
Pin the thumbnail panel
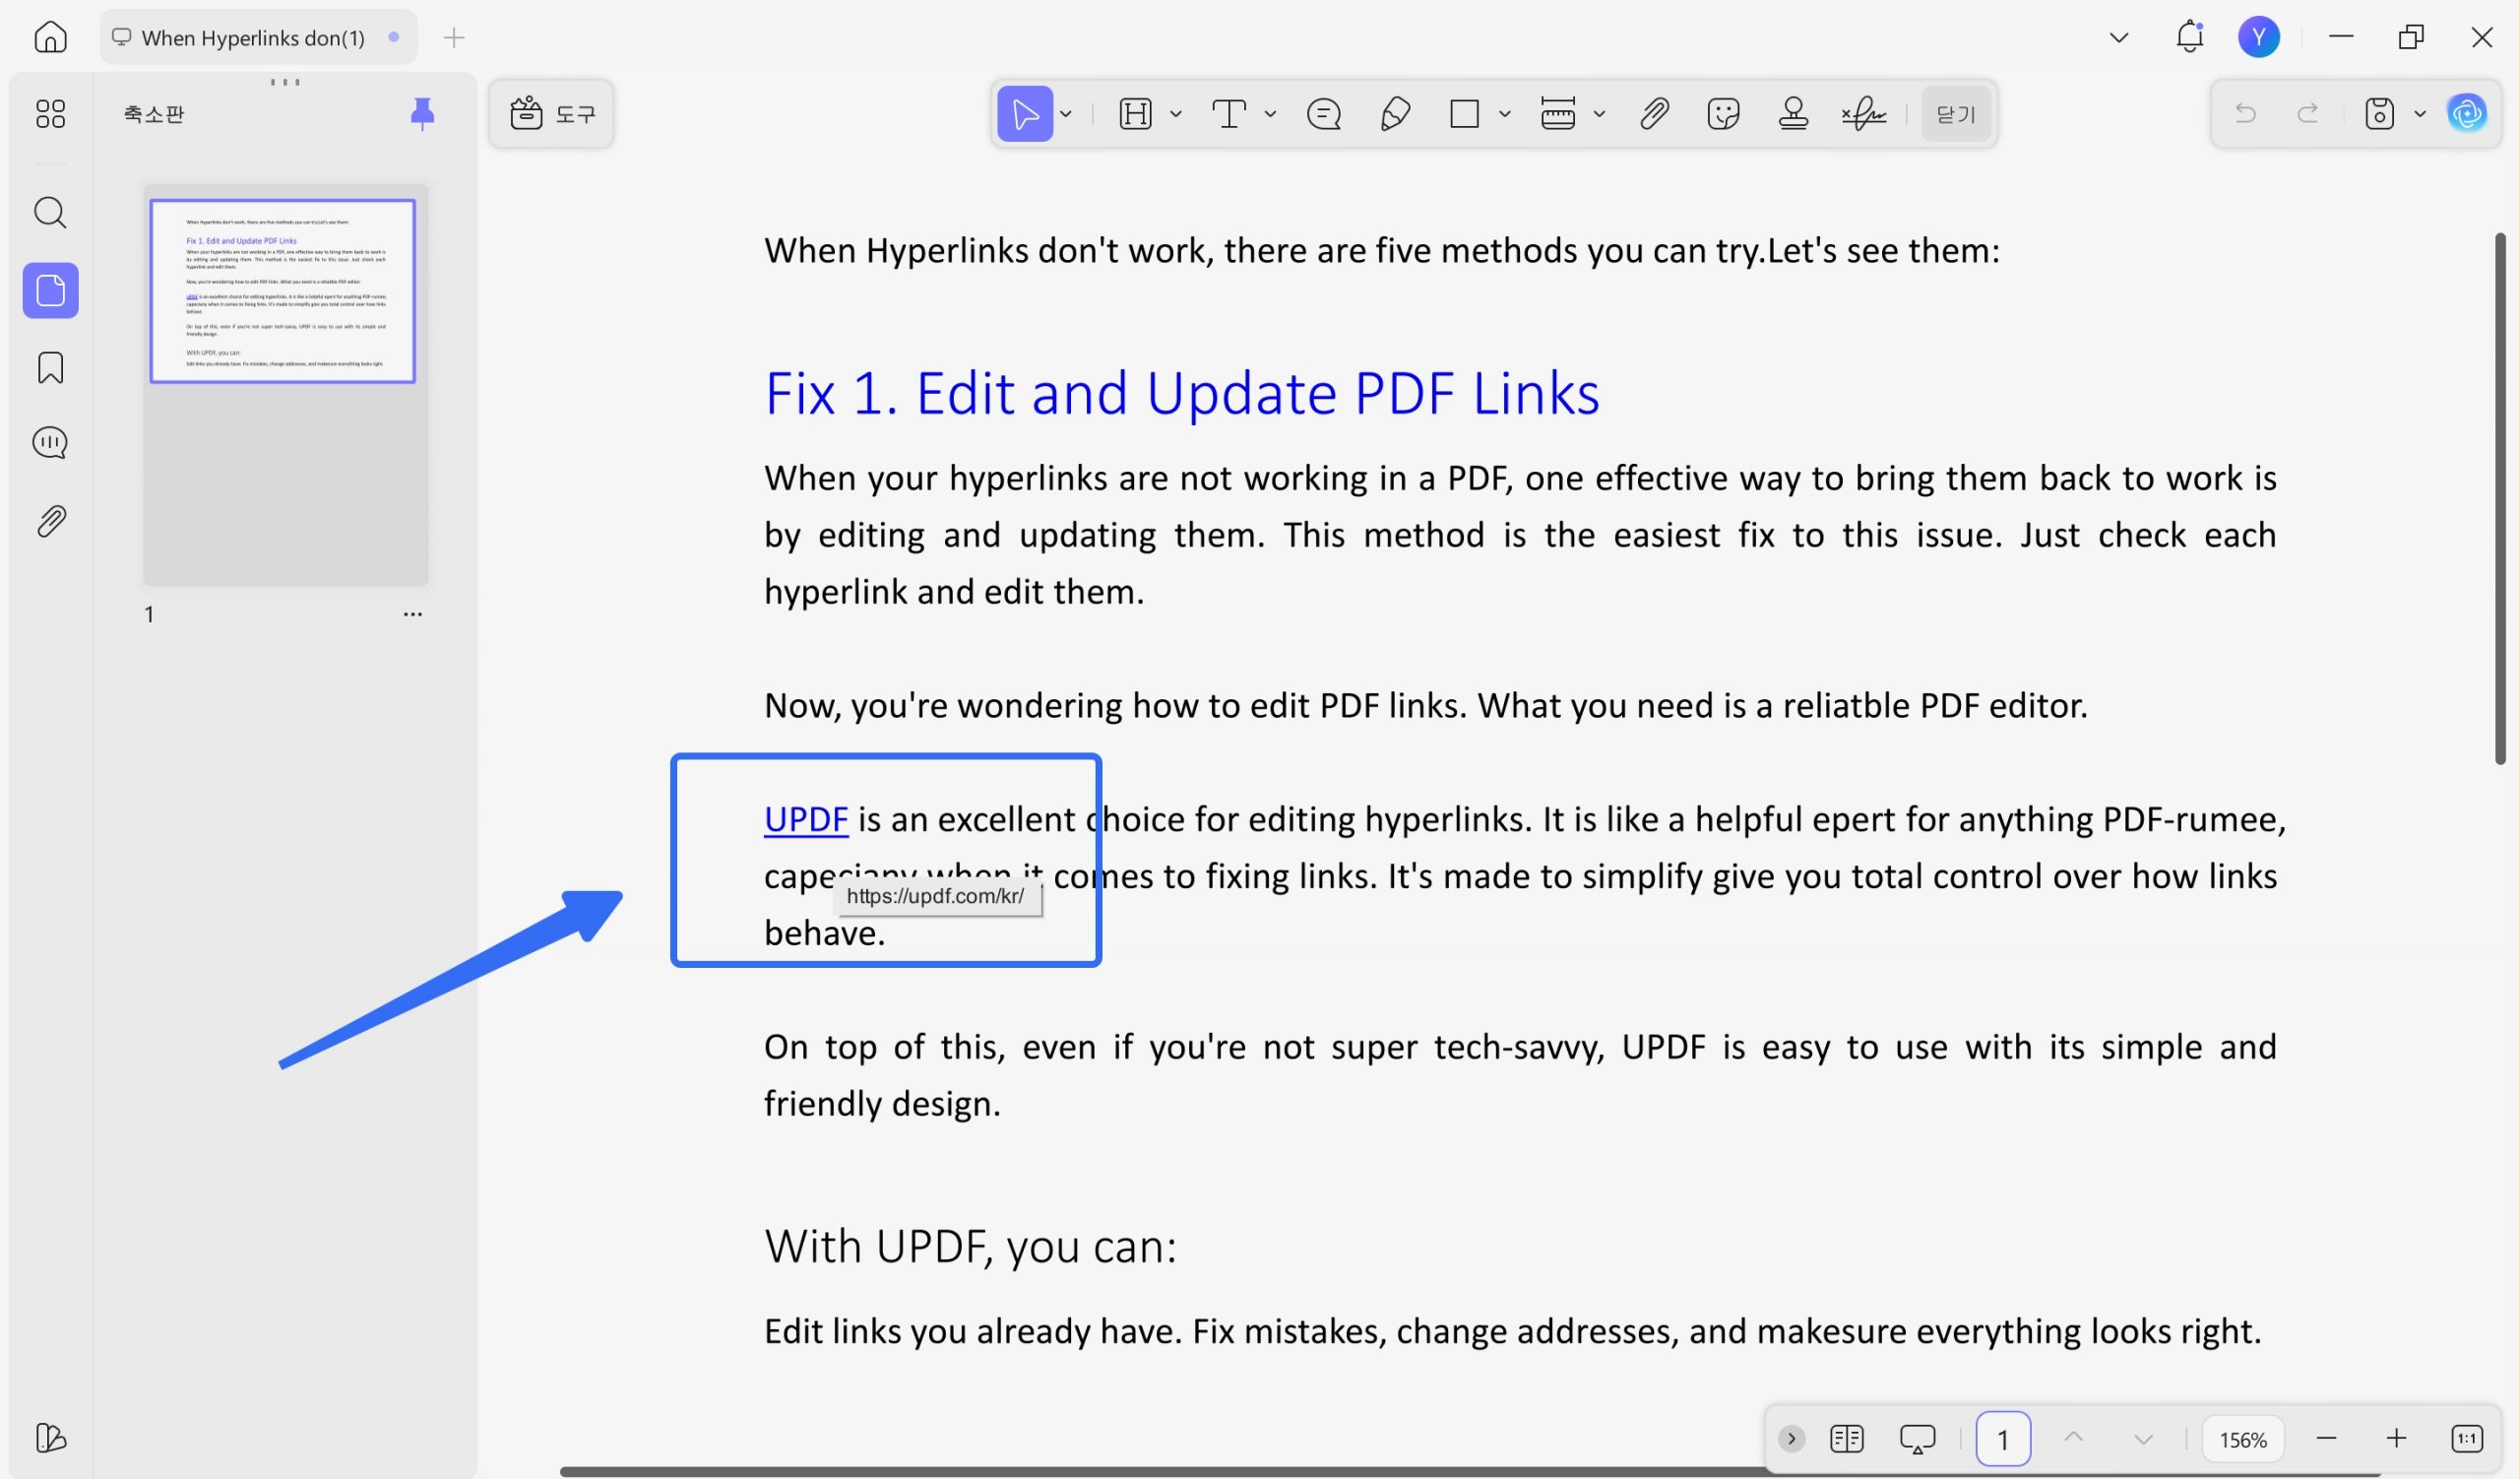pyautogui.click(x=422, y=114)
